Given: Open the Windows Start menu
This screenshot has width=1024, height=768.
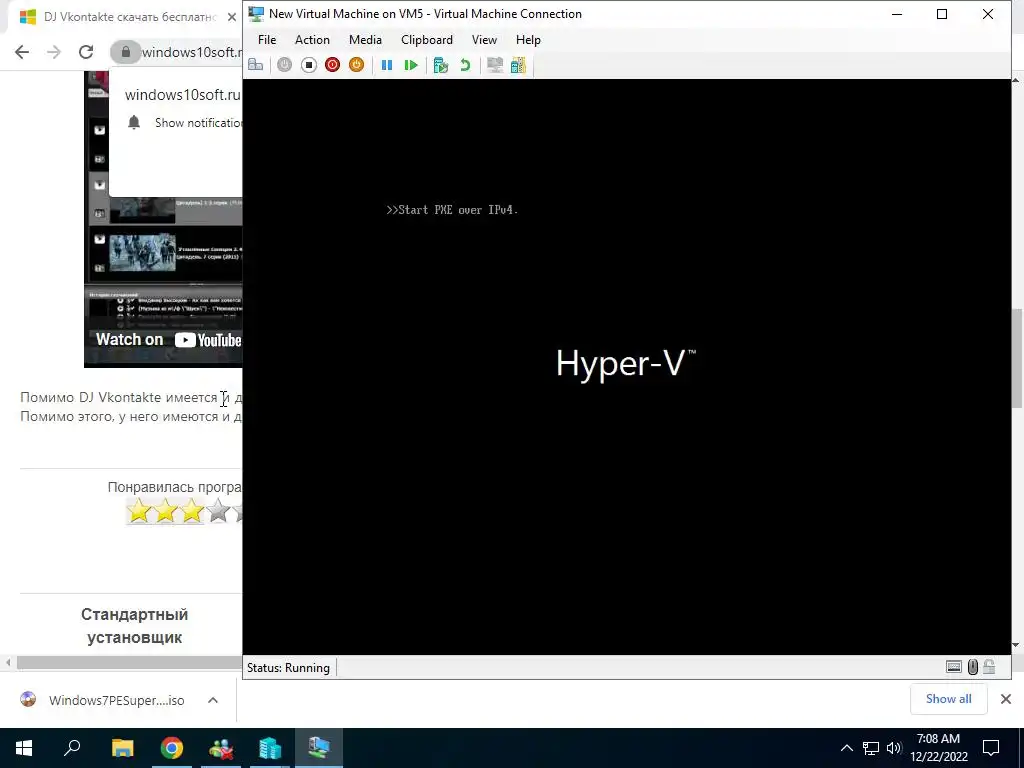Looking at the screenshot, I should coord(24,748).
